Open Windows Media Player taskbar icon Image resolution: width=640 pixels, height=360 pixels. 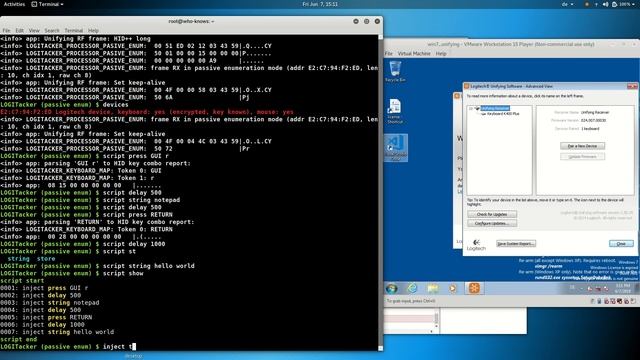pyautogui.click(x=453, y=289)
